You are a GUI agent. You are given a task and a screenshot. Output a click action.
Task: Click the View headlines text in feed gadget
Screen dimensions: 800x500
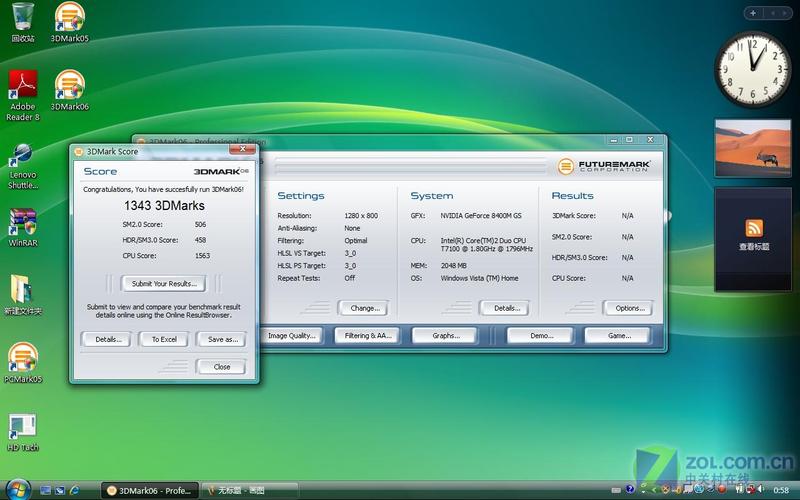click(x=754, y=247)
